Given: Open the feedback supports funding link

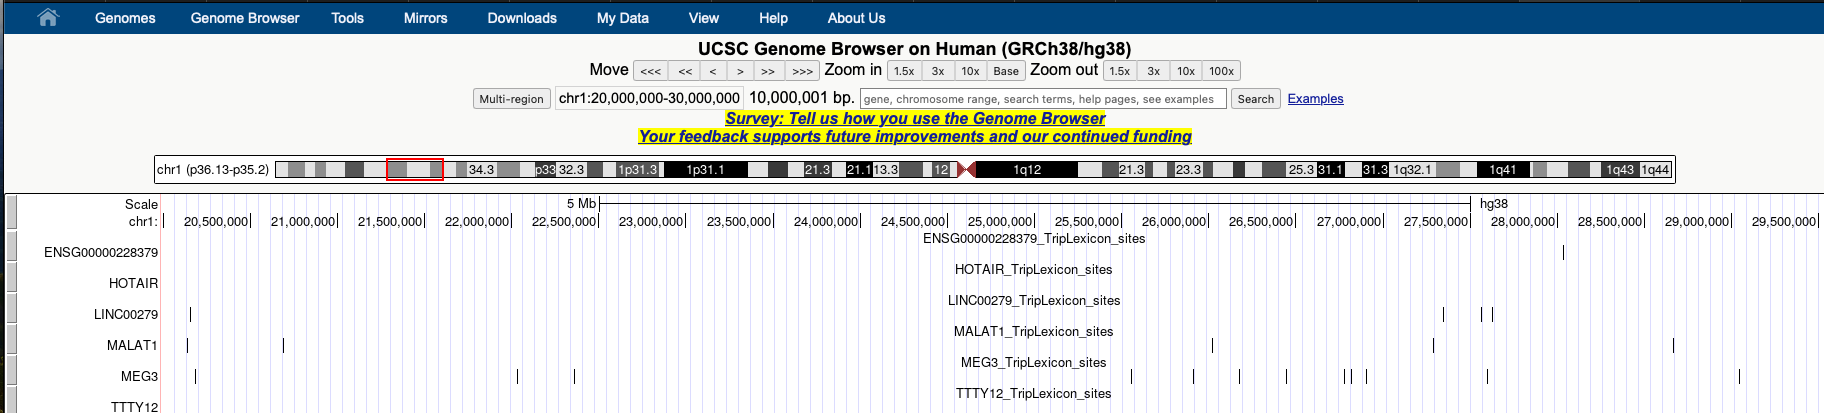Looking at the screenshot, I should [x=915, y=136].
